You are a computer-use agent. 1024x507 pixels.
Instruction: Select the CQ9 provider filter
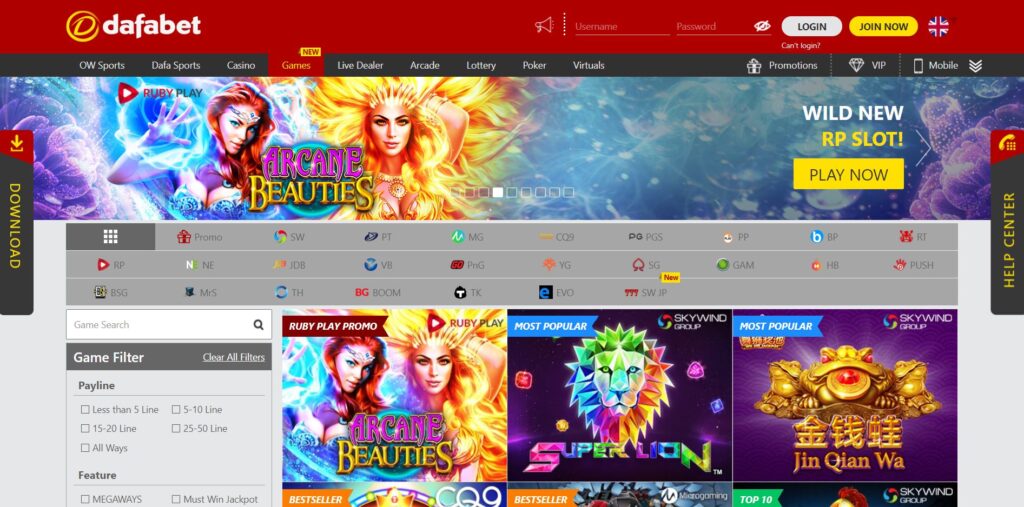pyautogui.click(x=556, y=237)
